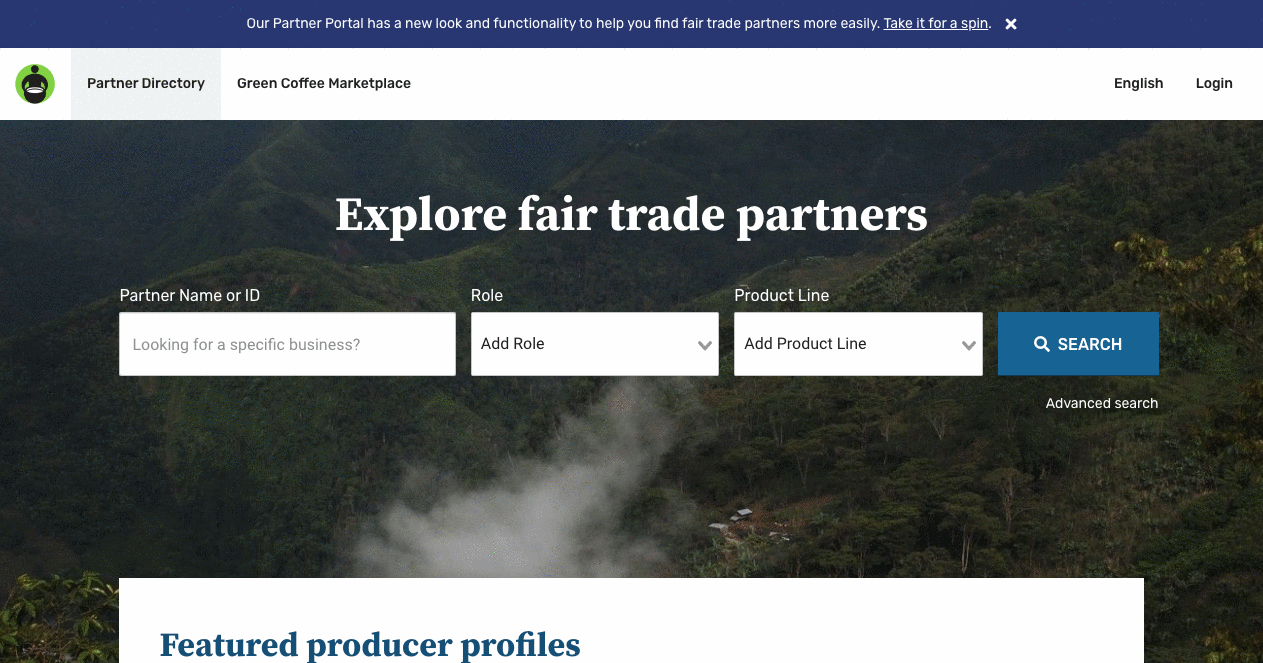Click the chevron arrow in the Role field
The image size is (1263, 663).
(705, 345)
